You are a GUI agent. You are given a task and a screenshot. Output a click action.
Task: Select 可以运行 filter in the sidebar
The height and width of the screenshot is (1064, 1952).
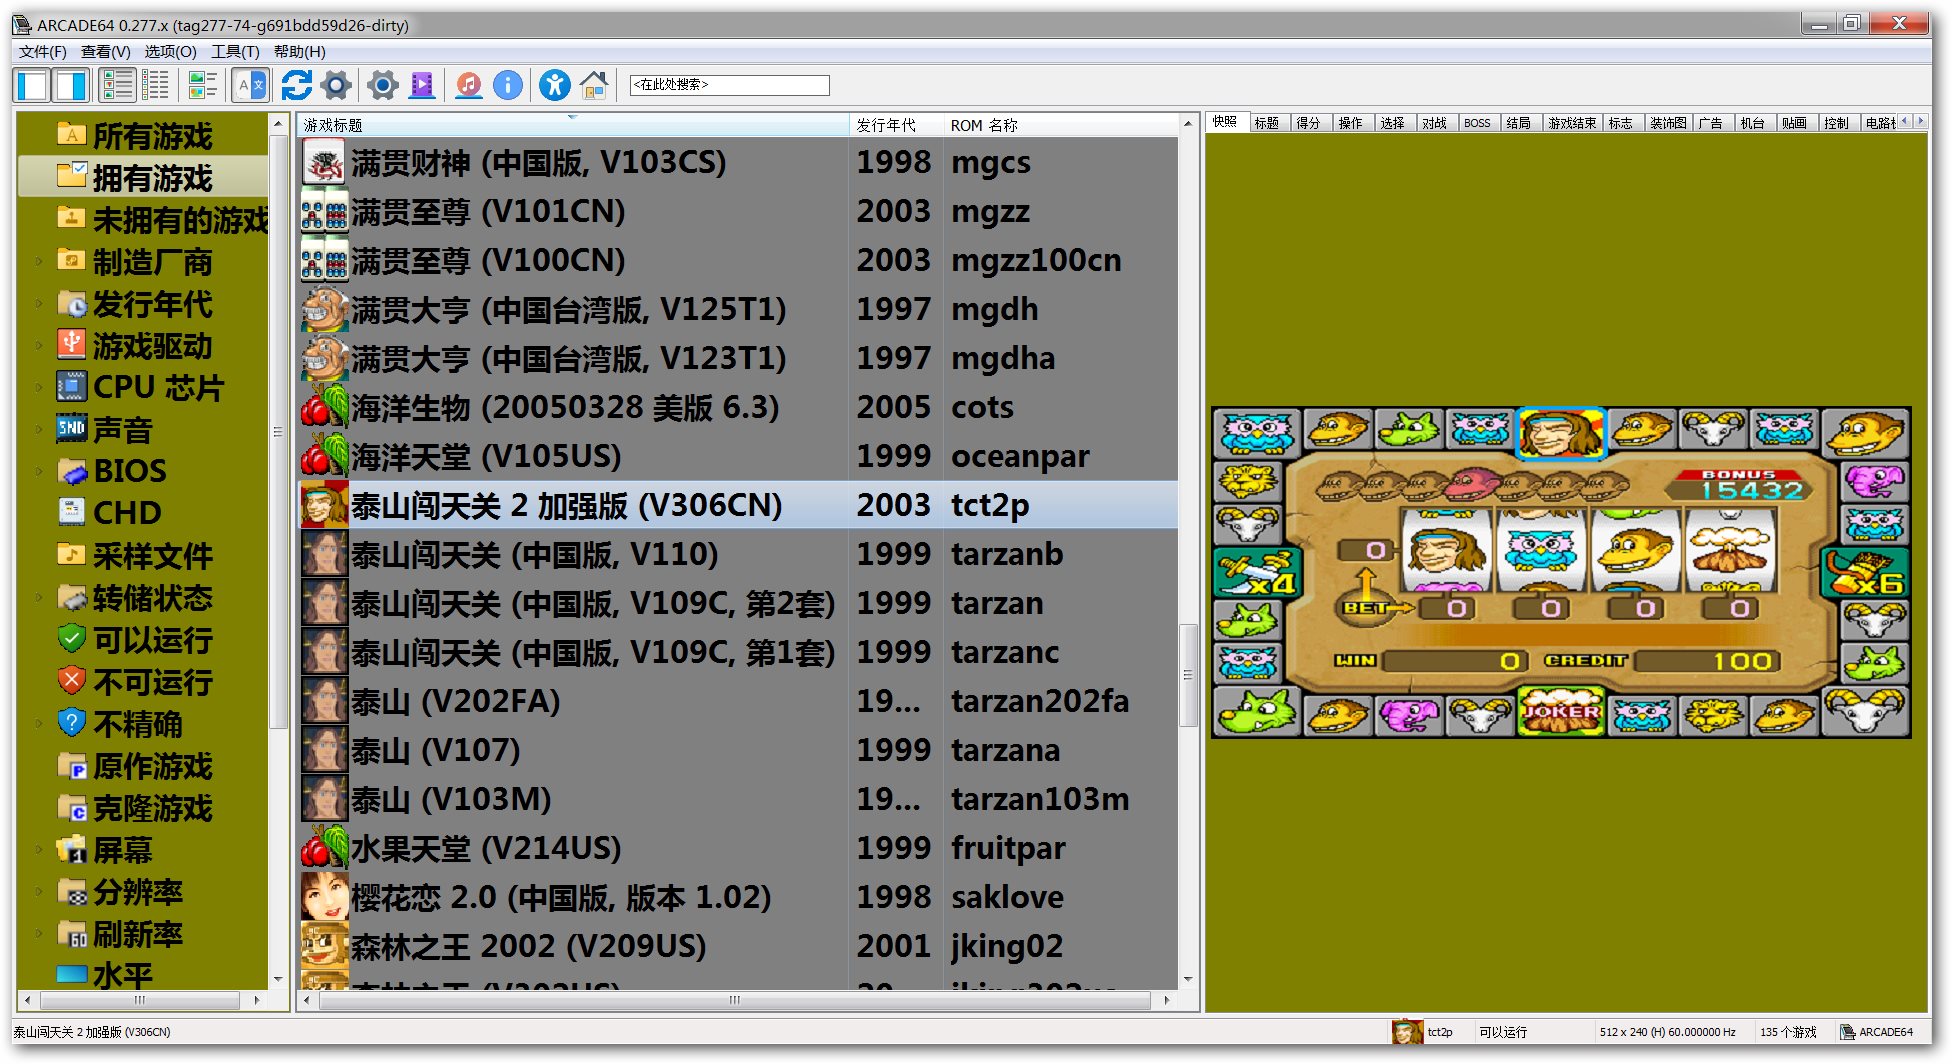pyautogui.click(x=152, y=640)
